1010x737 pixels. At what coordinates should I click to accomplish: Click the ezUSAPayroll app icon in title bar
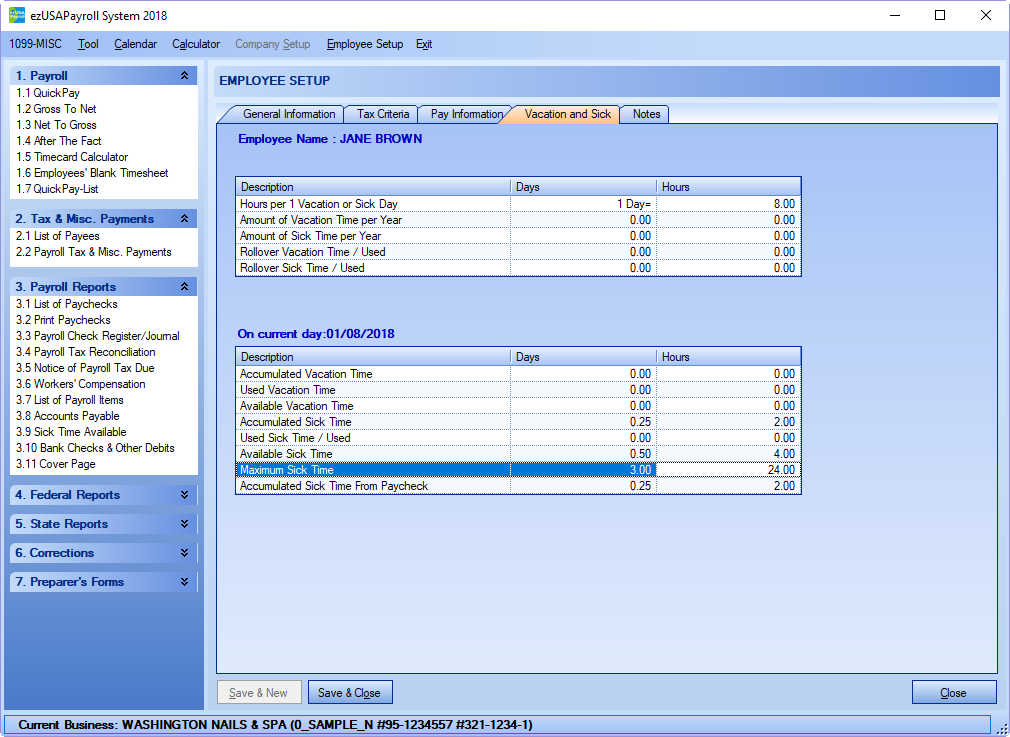[x=17, y=16]
